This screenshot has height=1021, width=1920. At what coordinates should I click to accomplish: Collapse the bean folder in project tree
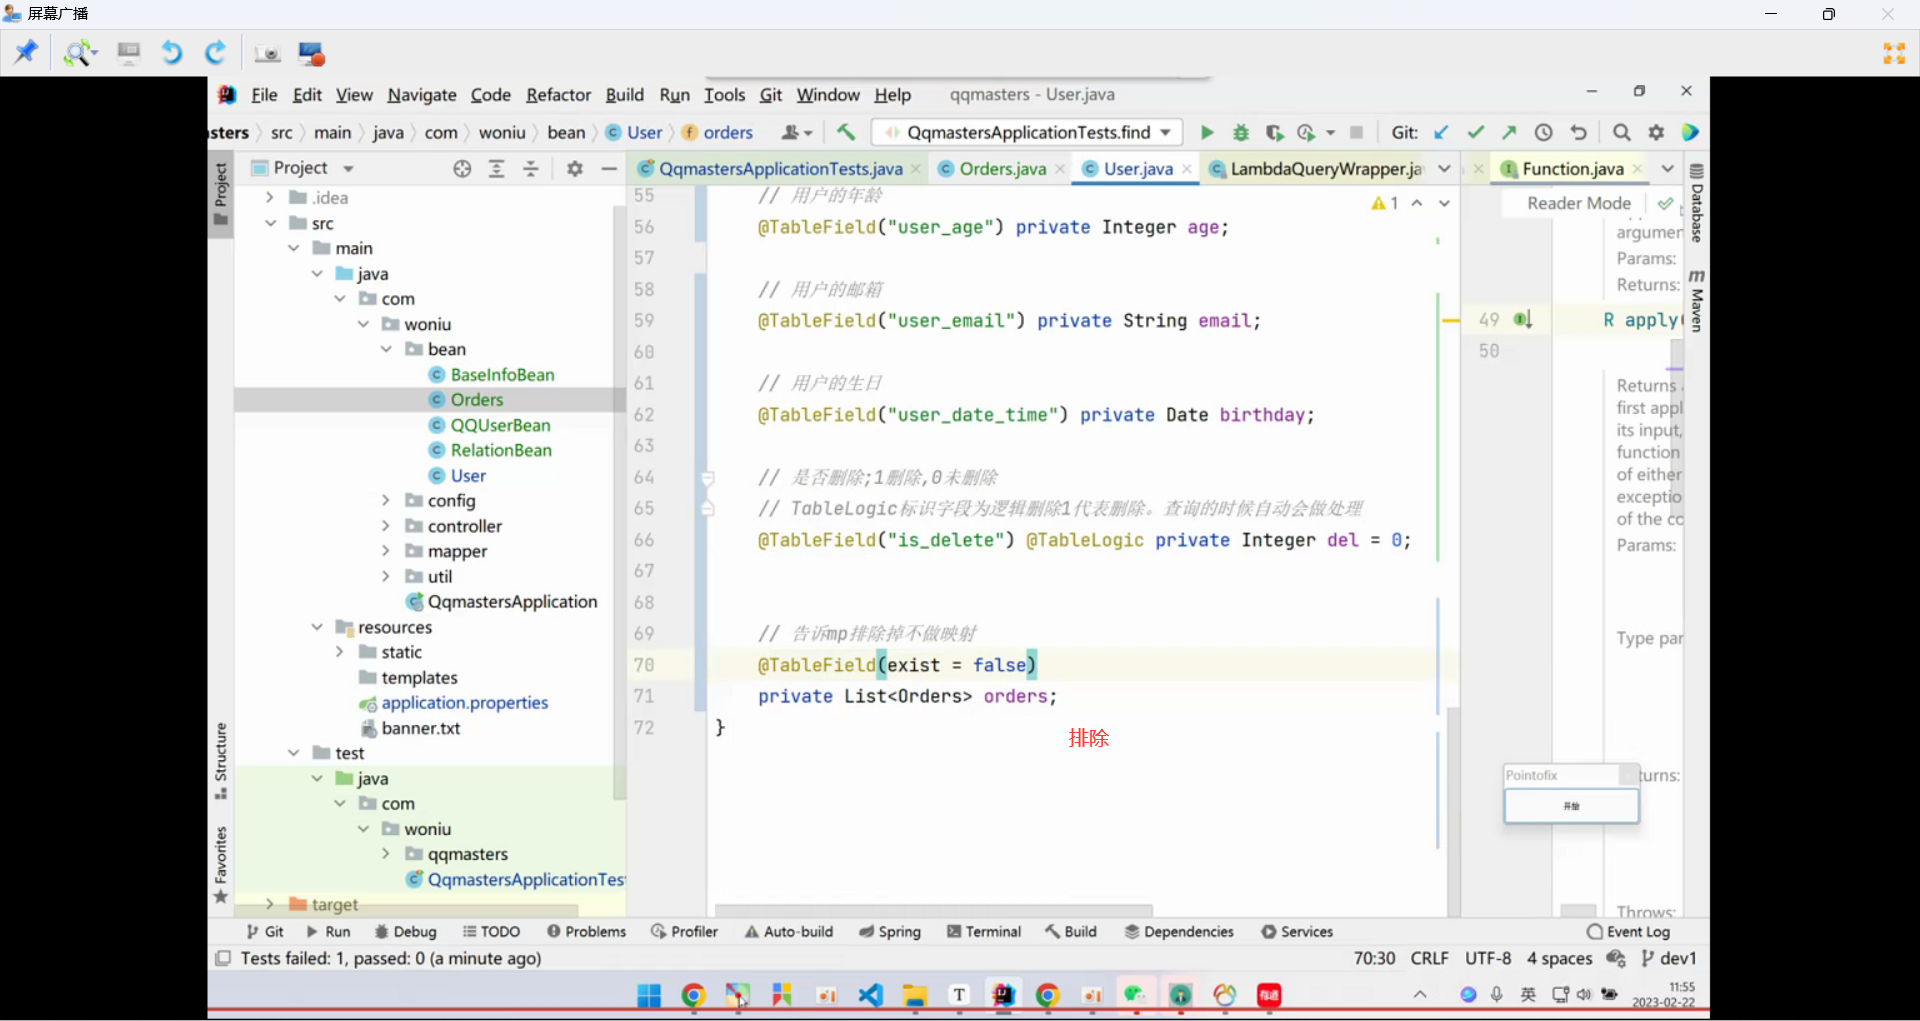click(386, 349)
